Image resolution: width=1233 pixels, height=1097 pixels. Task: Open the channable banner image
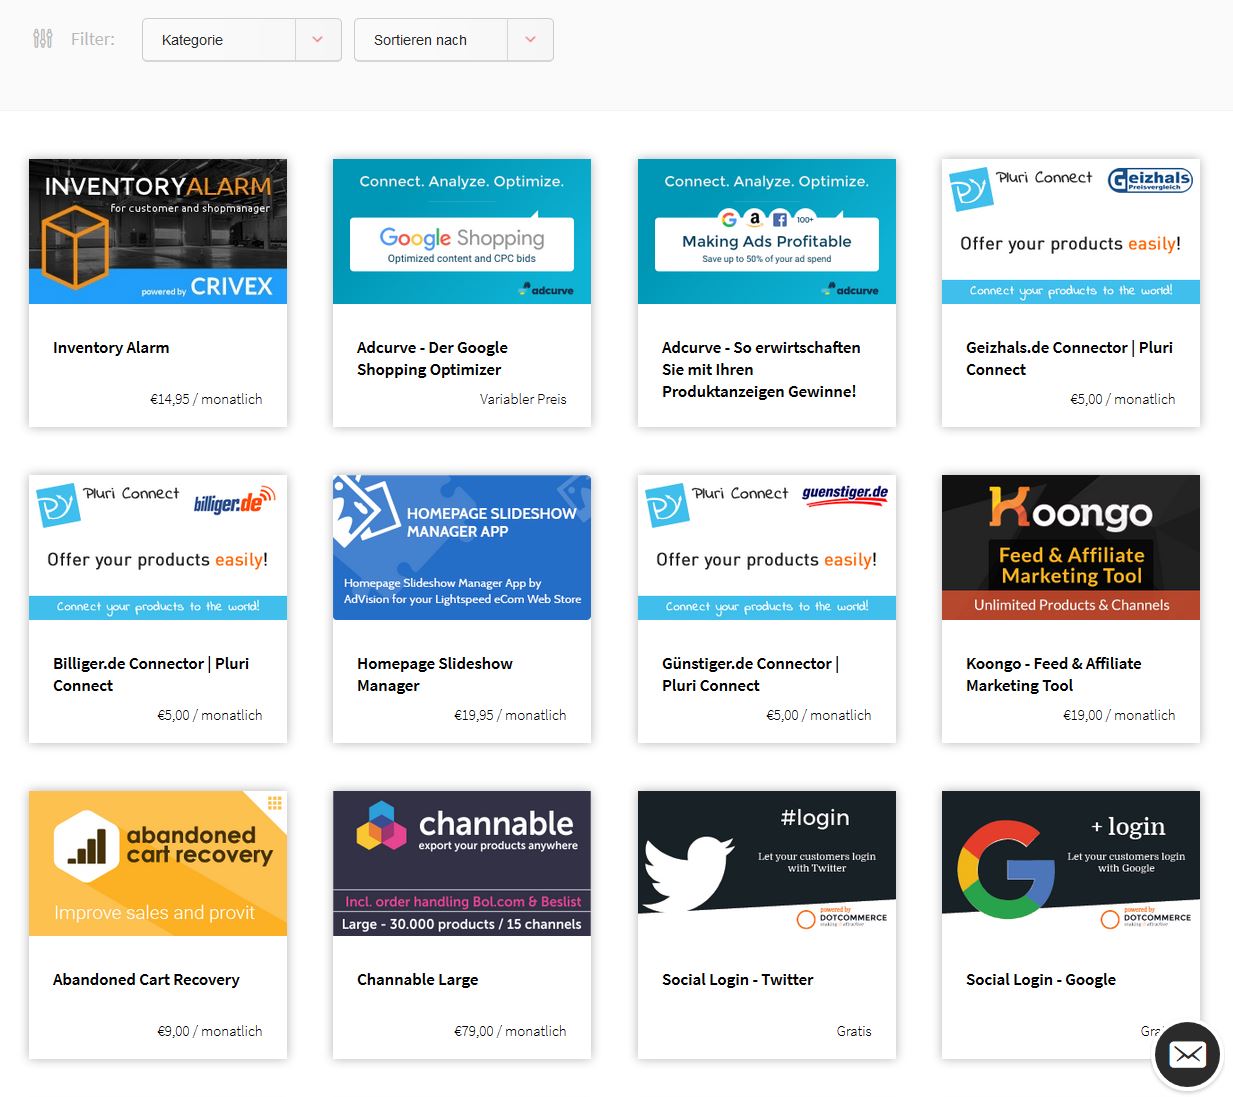(x=462, y=863)
